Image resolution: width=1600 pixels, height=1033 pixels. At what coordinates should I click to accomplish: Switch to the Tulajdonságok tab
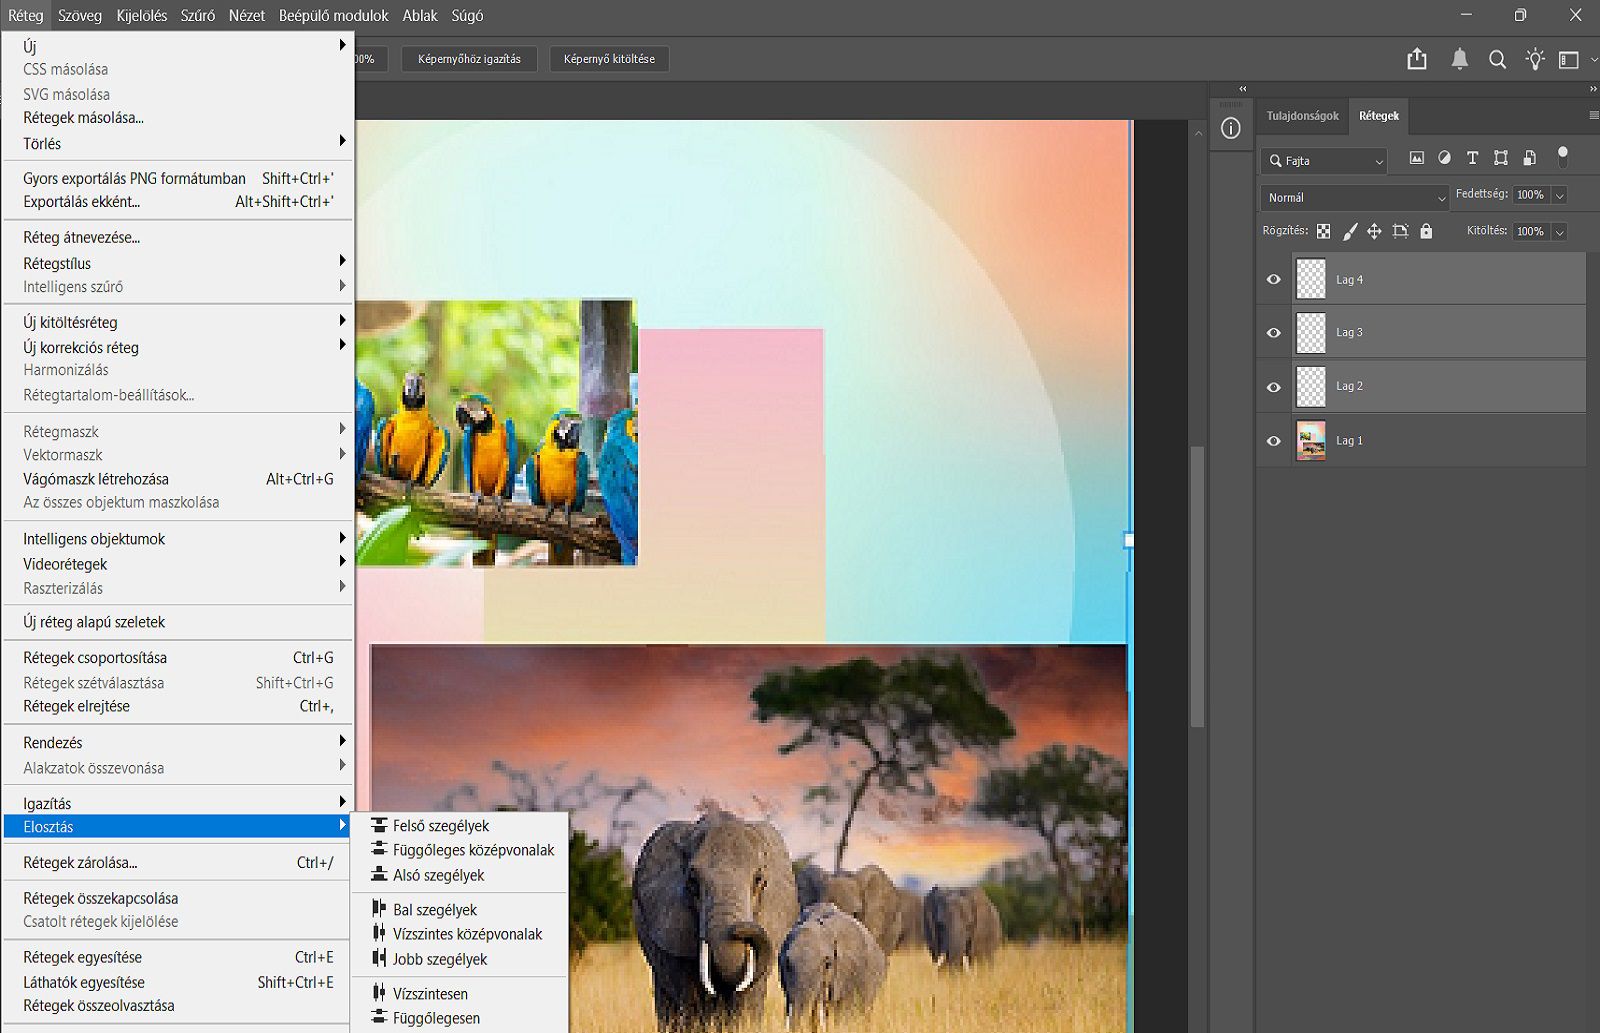point(1302,116)
